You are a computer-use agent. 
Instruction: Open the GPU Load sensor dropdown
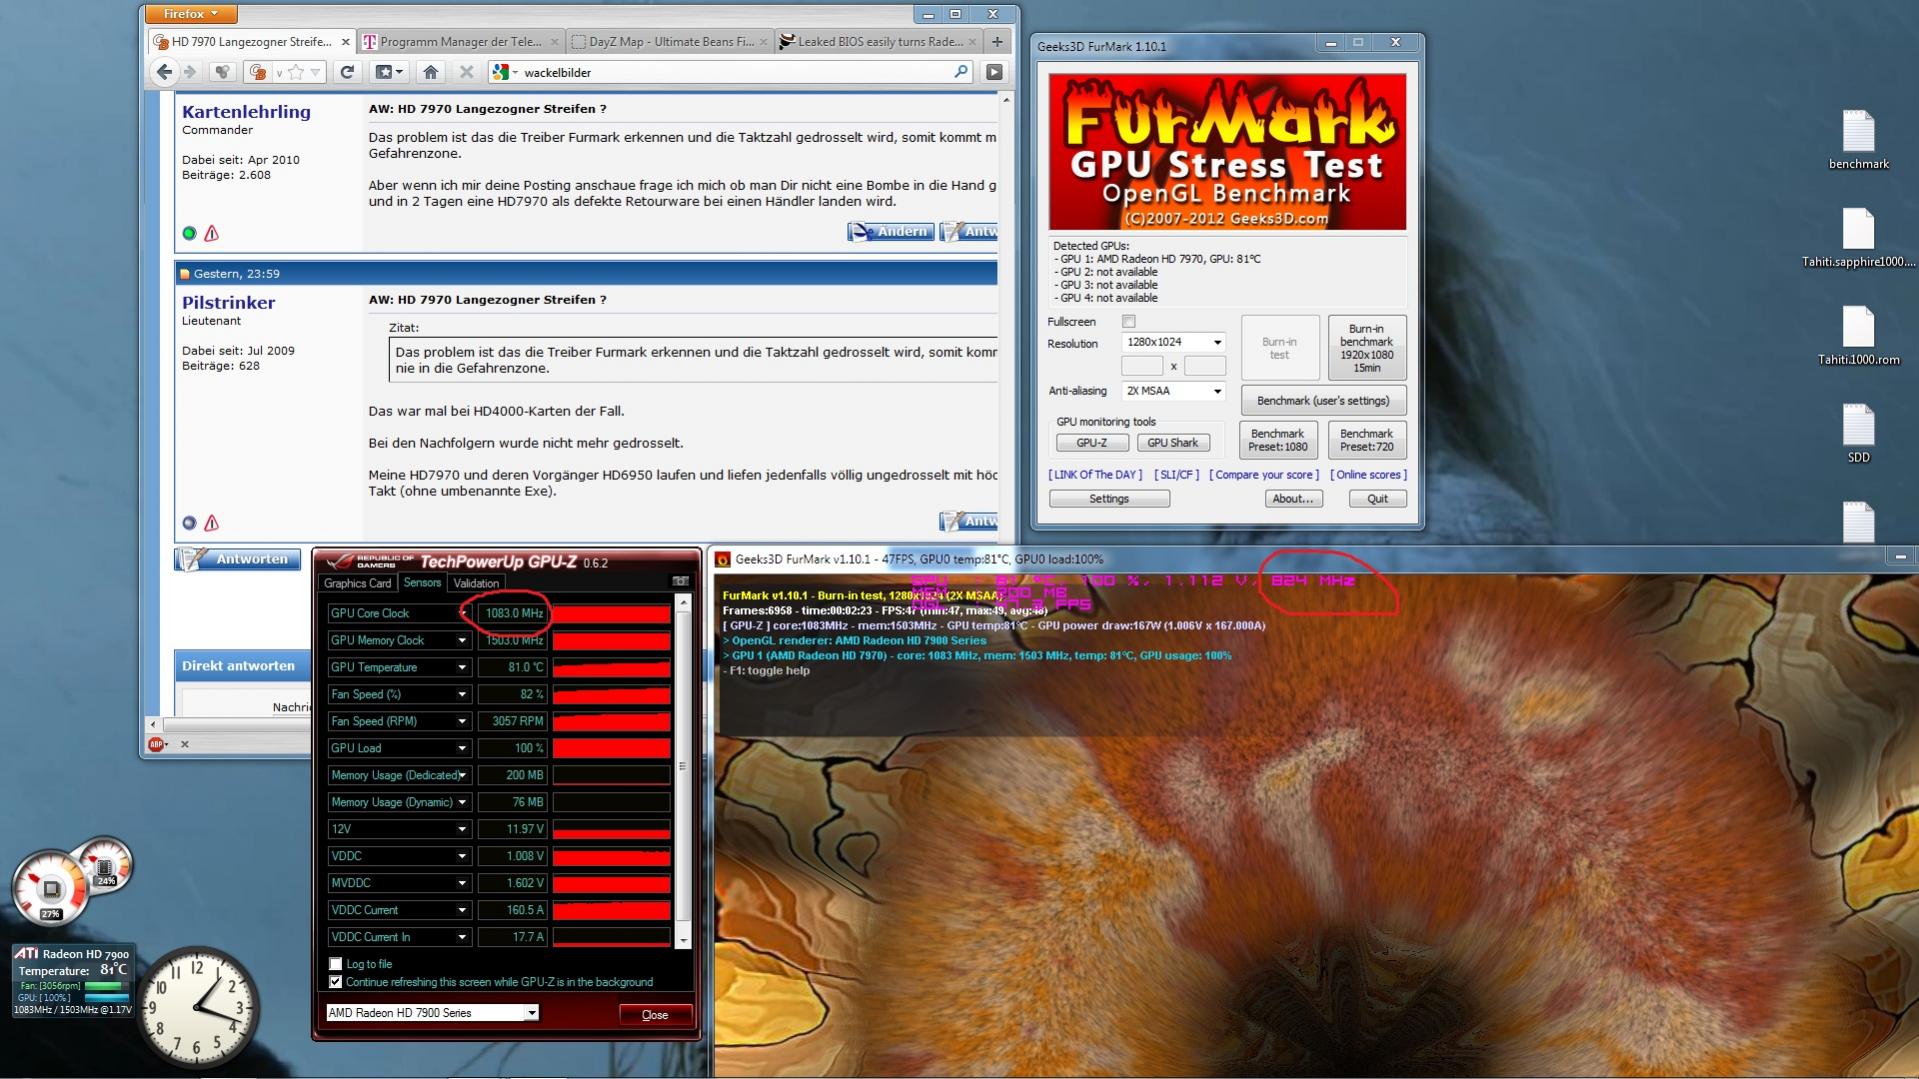pos(462,748)
